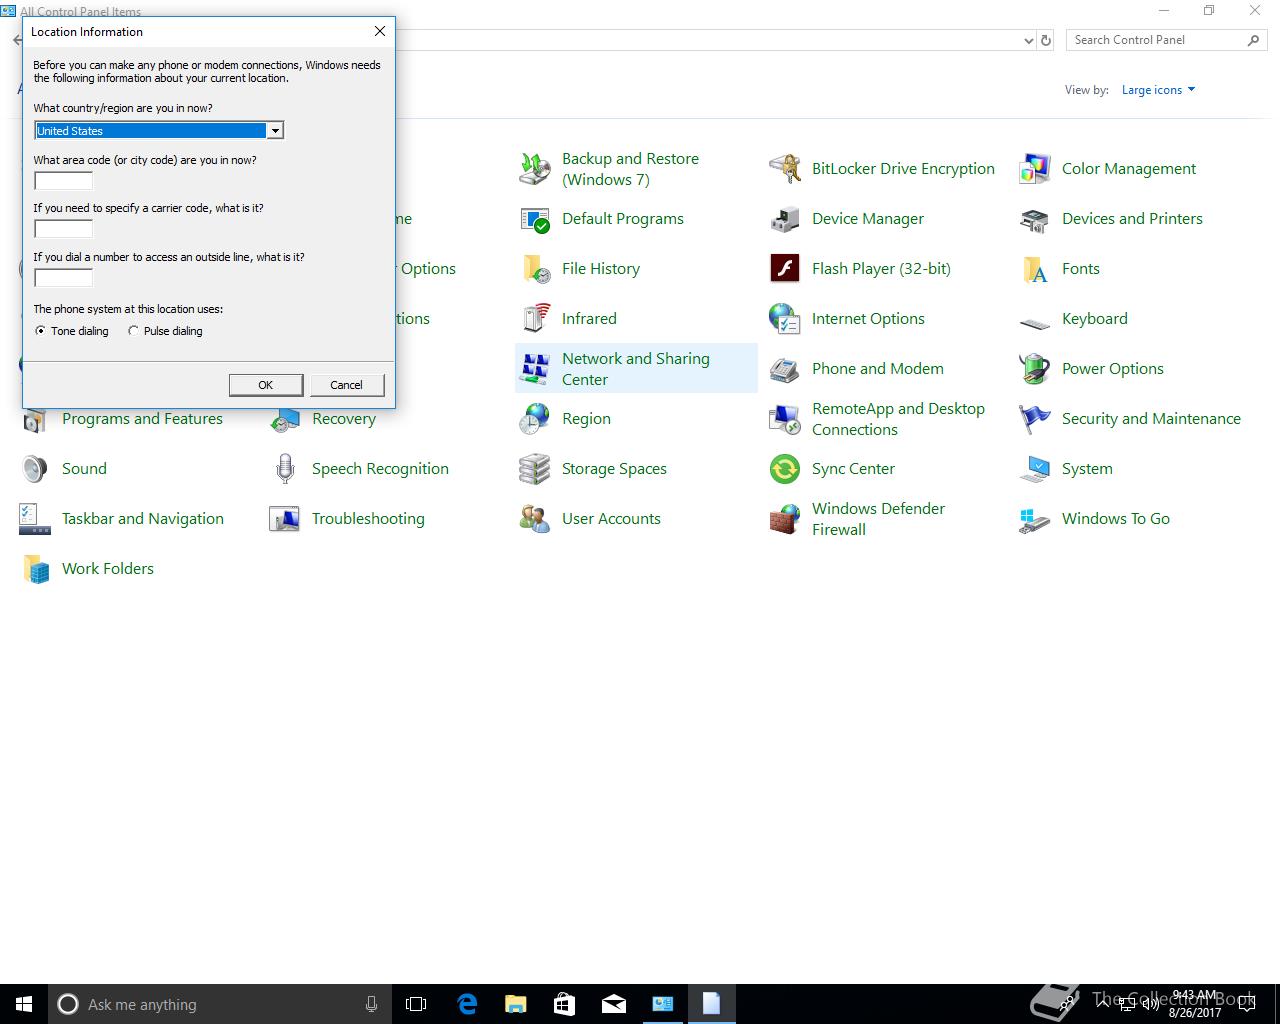Open File Explorer from the taskbar
The height and width of the screenshot is (1024, 1280).
pos(516,1004)
